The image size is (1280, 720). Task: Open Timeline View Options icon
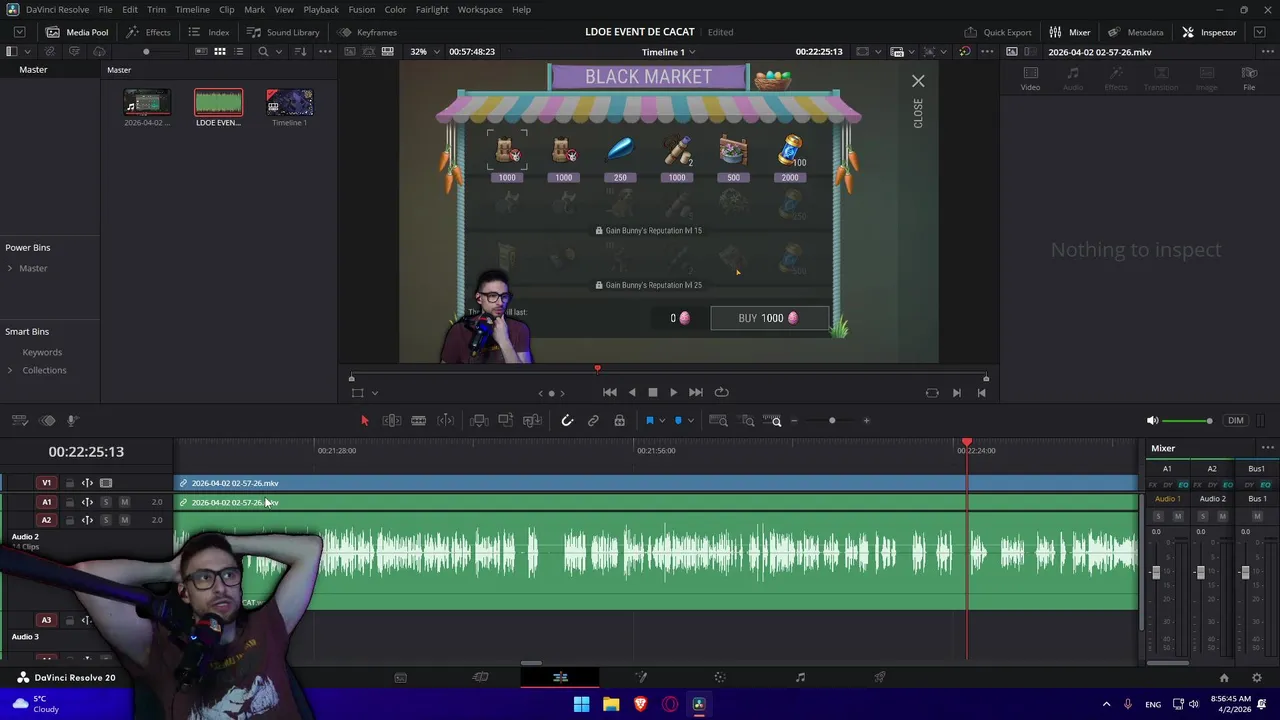18,421
